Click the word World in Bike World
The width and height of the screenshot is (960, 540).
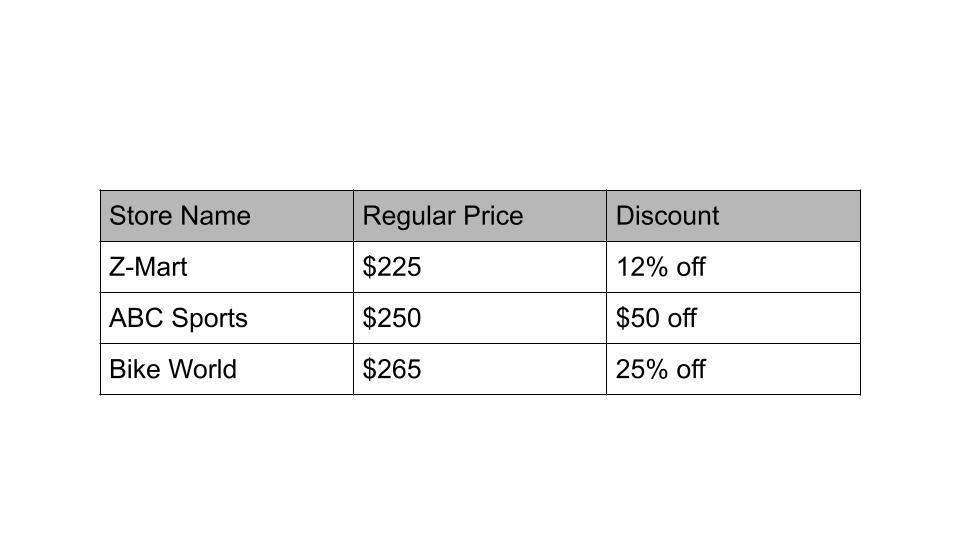pos(203,369)
